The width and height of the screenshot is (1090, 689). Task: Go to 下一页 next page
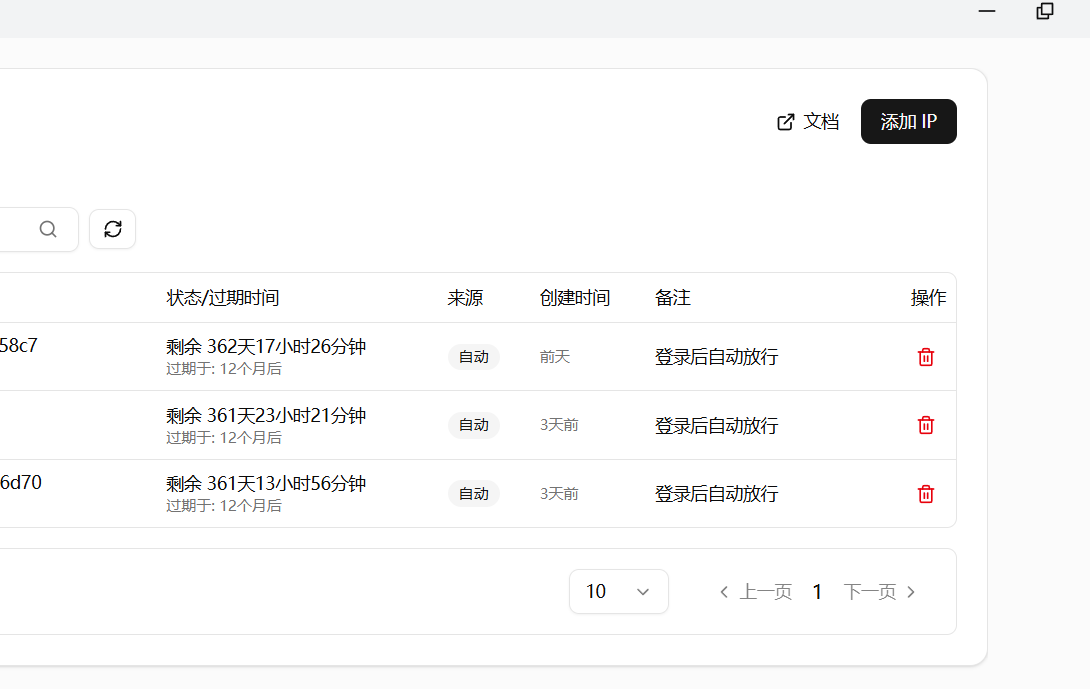[x=879, y=592]
